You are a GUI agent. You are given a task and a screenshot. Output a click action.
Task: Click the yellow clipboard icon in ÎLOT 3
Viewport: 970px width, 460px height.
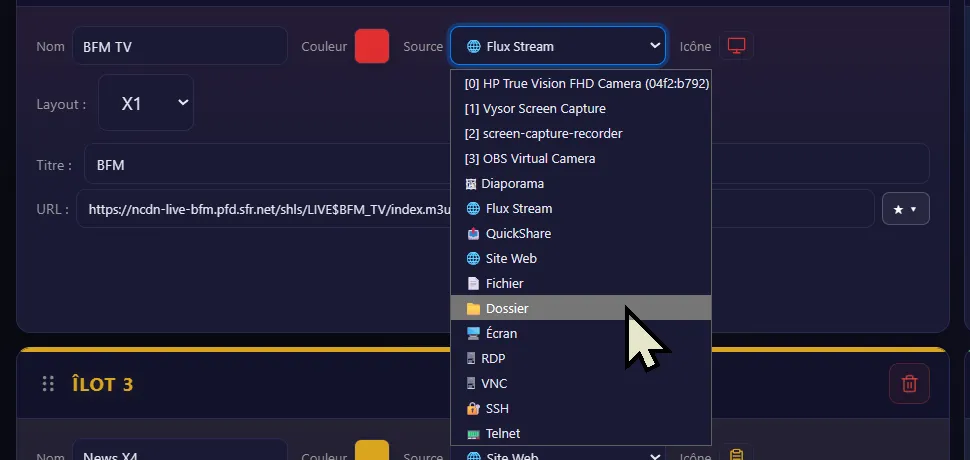736,454
